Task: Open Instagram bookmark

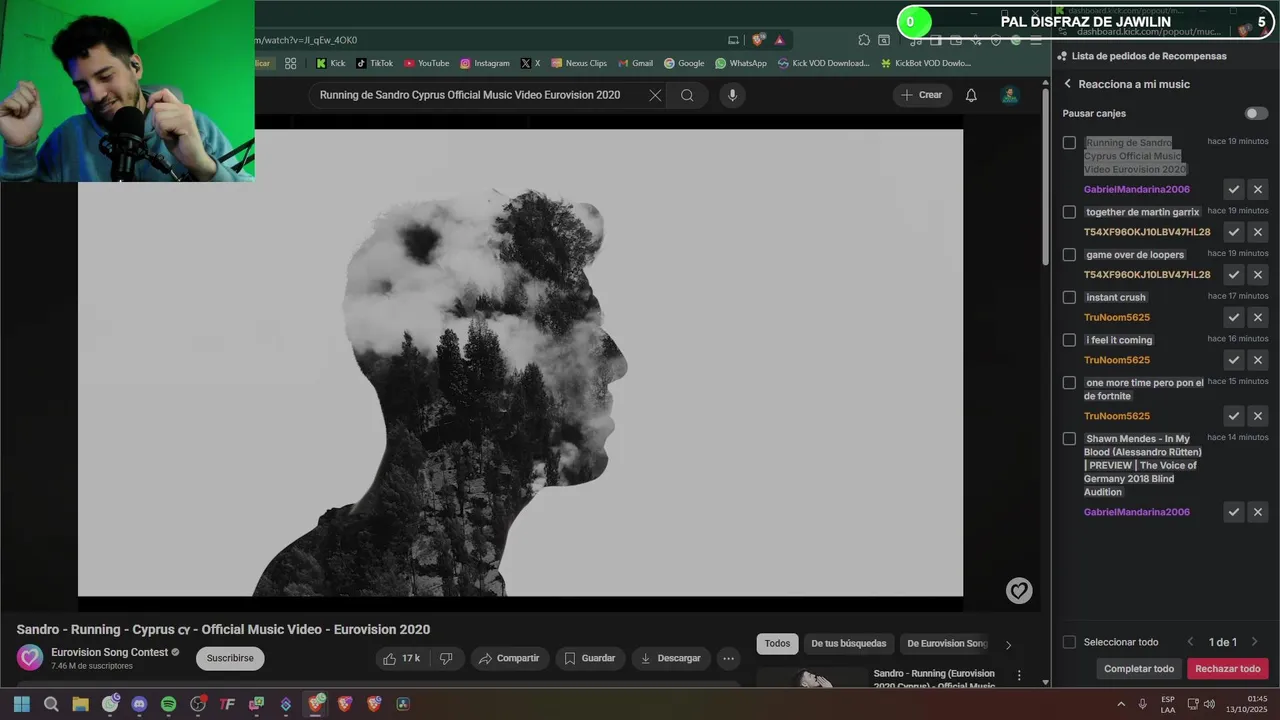Action: (x=484, y=63)
